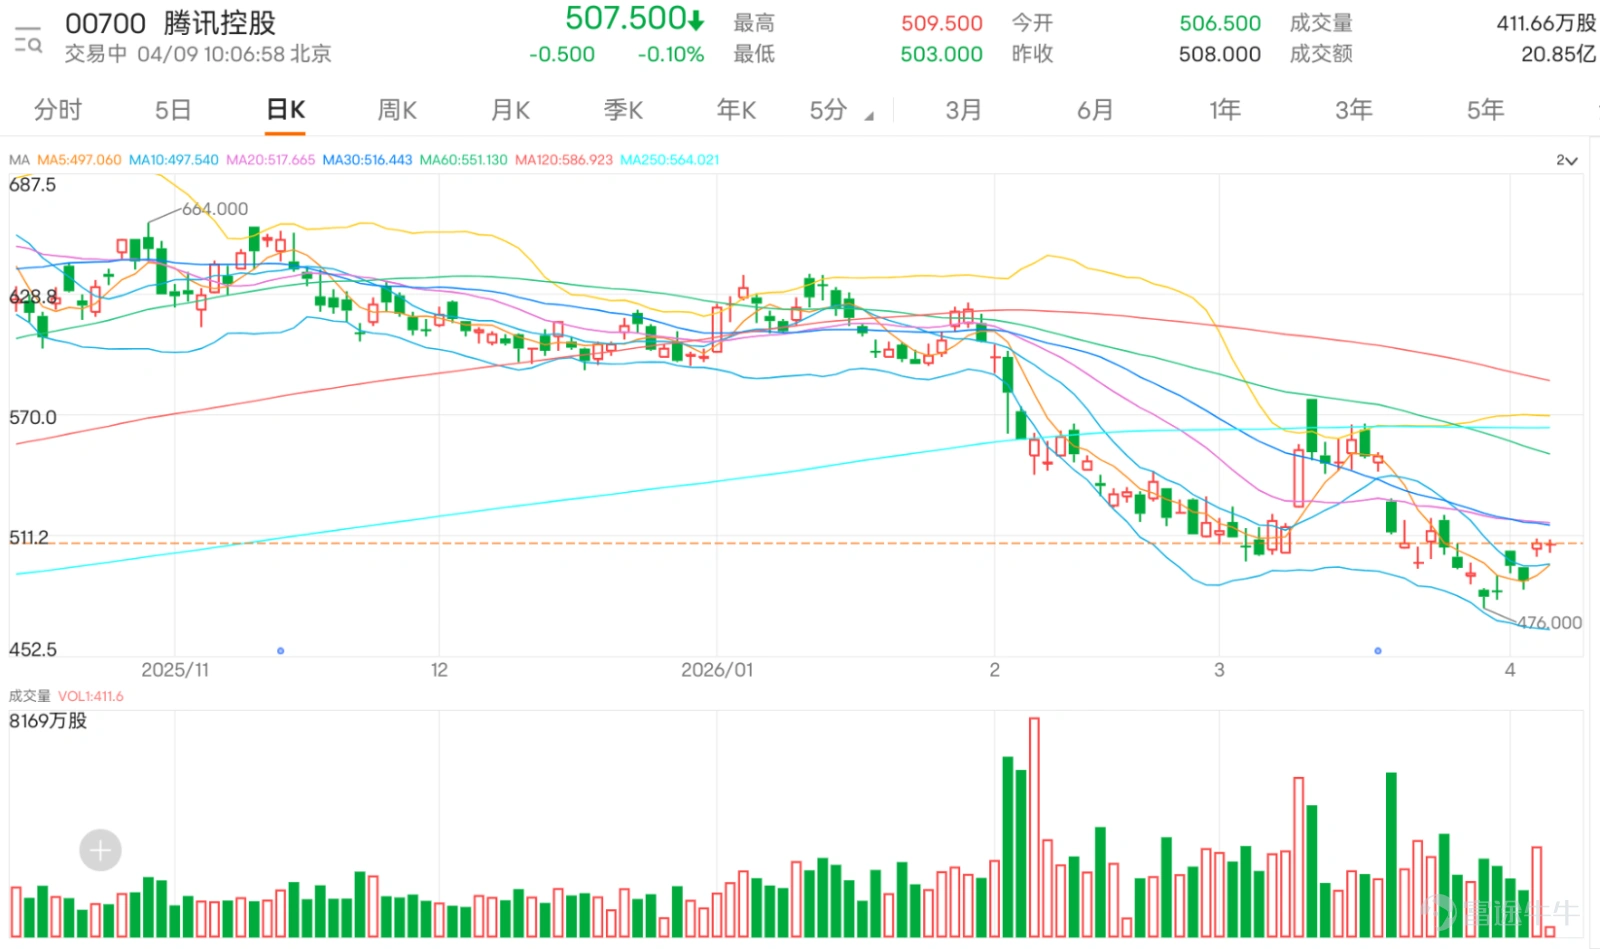Click the current price 507.500
Screen dimensions: 1600x949
[626, 19]
